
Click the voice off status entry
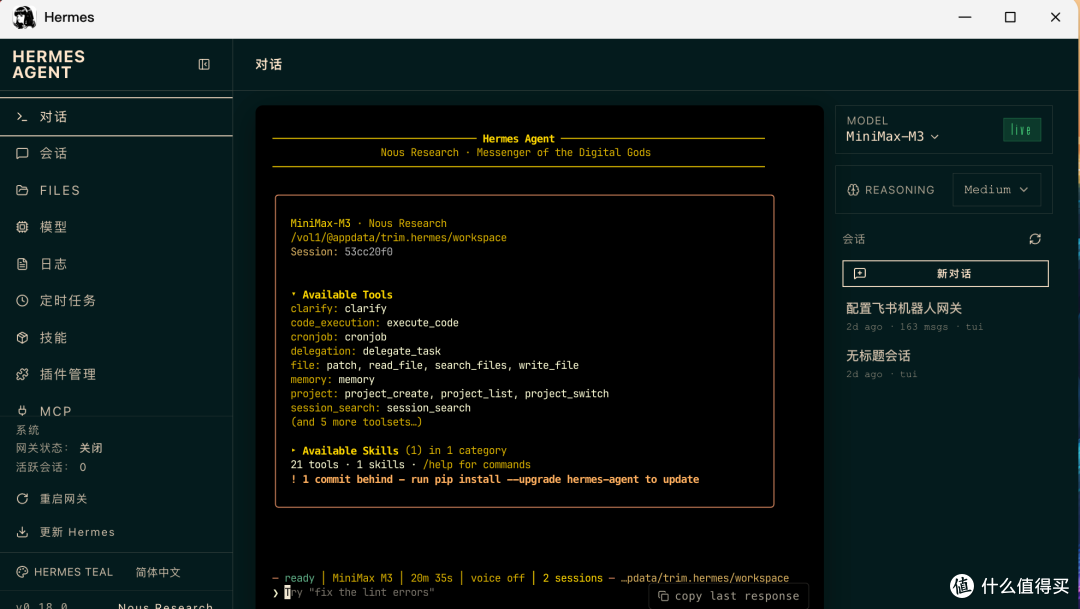(x=497, y=578)
